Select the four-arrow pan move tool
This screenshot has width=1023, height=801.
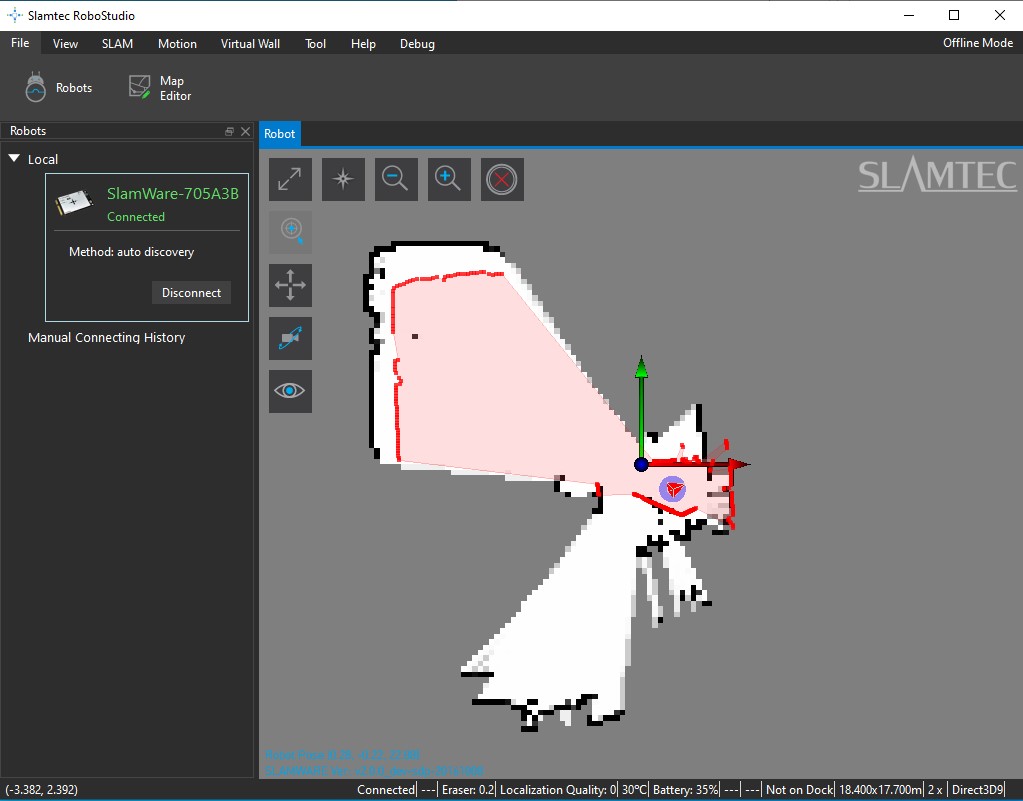(x=290, y=285)
